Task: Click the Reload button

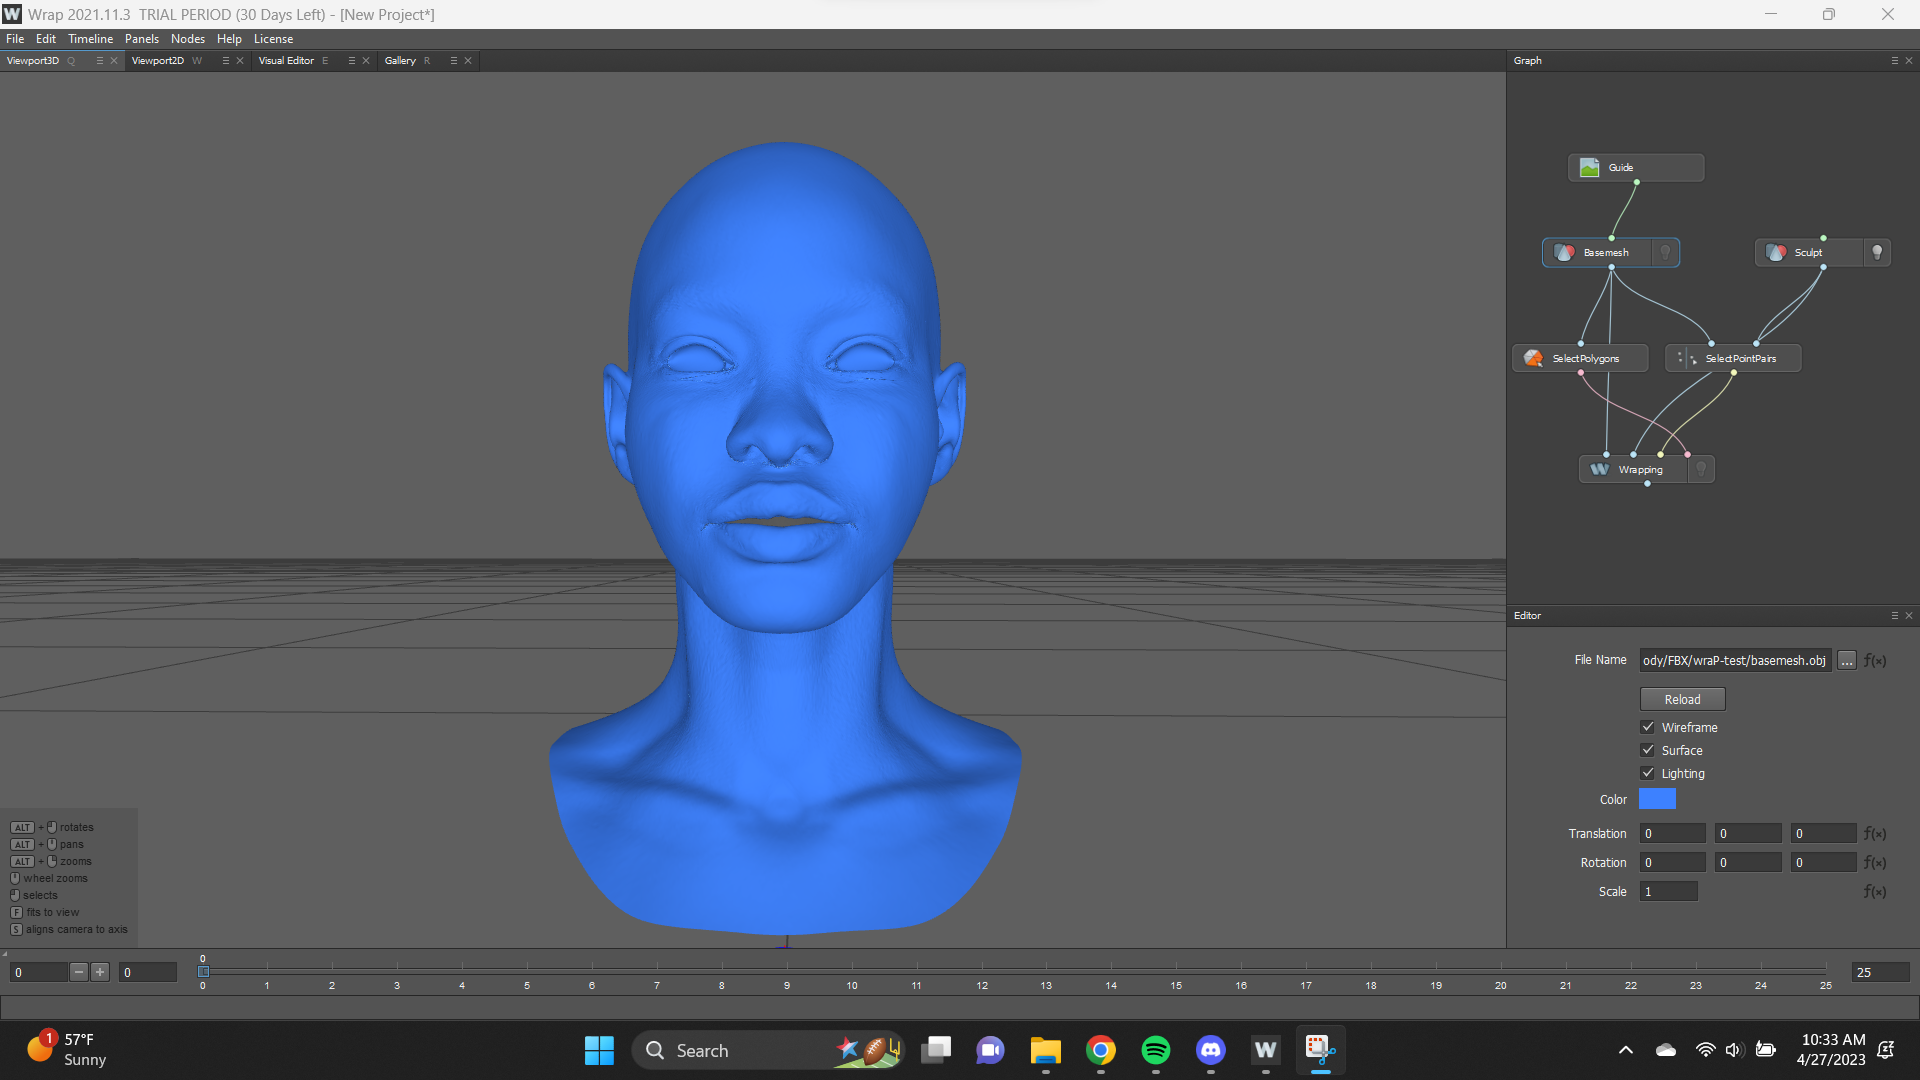Action: click(1682, 699)
